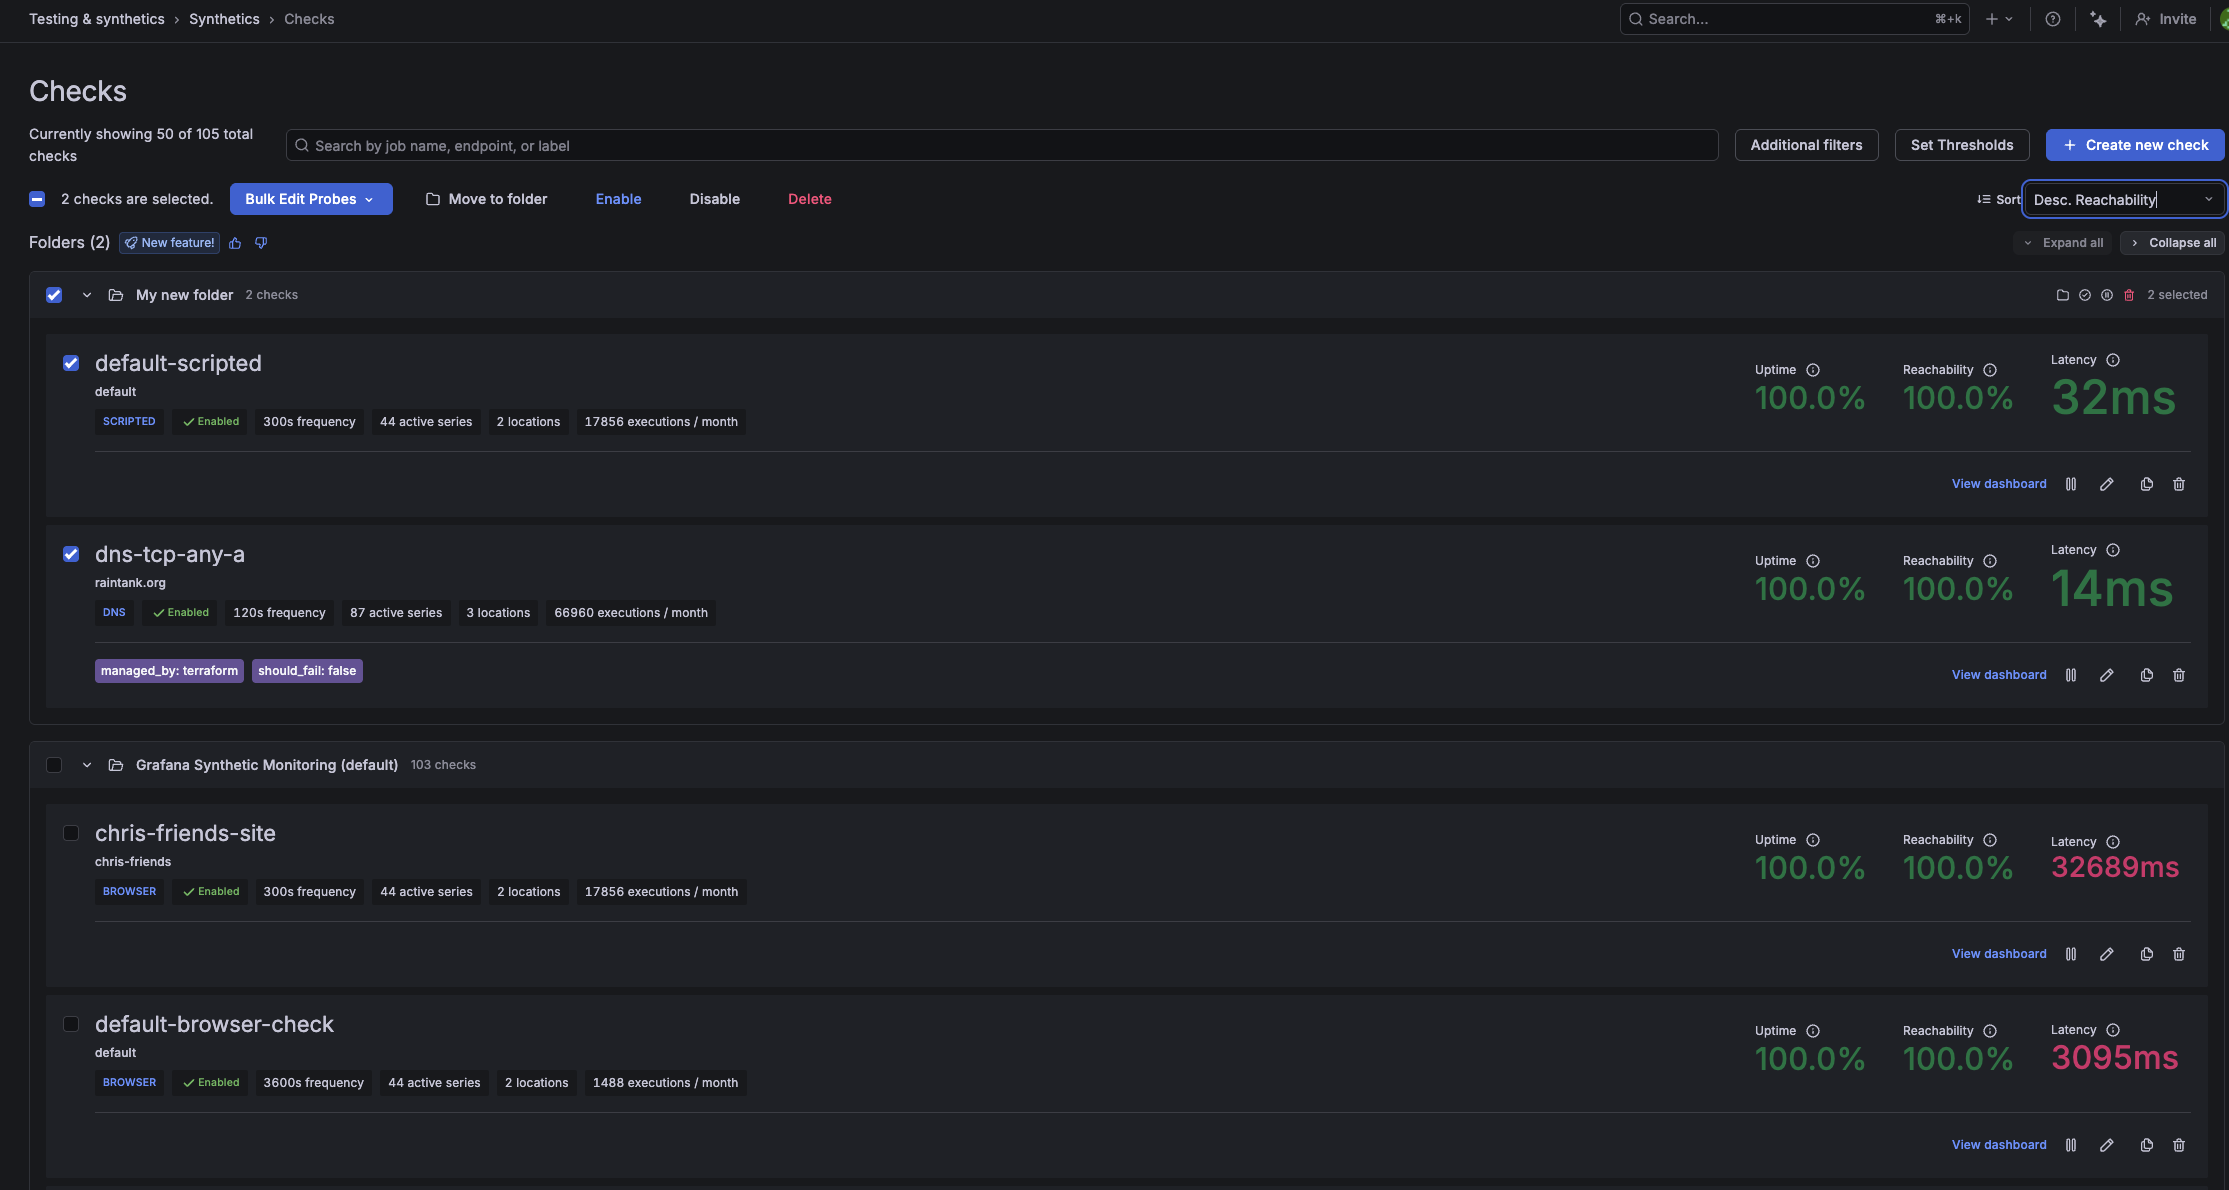Go to Testing & synthetics breadcrumb
Image resolution: width=2229 pixels, height=1190 pixels.
pos(97,19)
